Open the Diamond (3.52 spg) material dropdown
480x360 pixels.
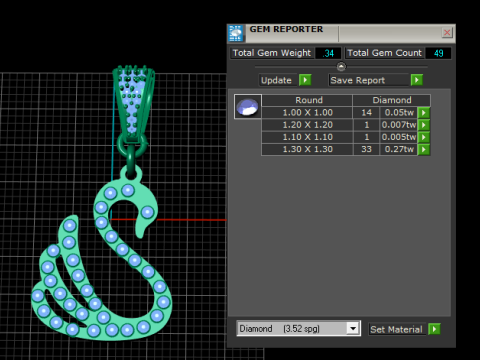coord(353,329)
